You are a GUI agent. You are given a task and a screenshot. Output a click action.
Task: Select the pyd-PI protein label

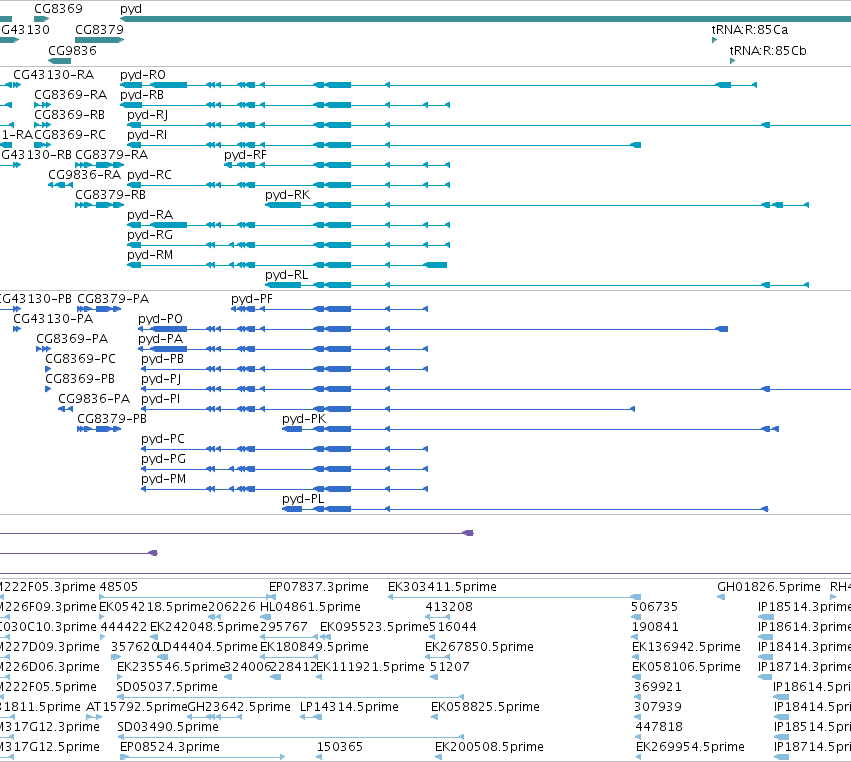click(x=161, y=399)
